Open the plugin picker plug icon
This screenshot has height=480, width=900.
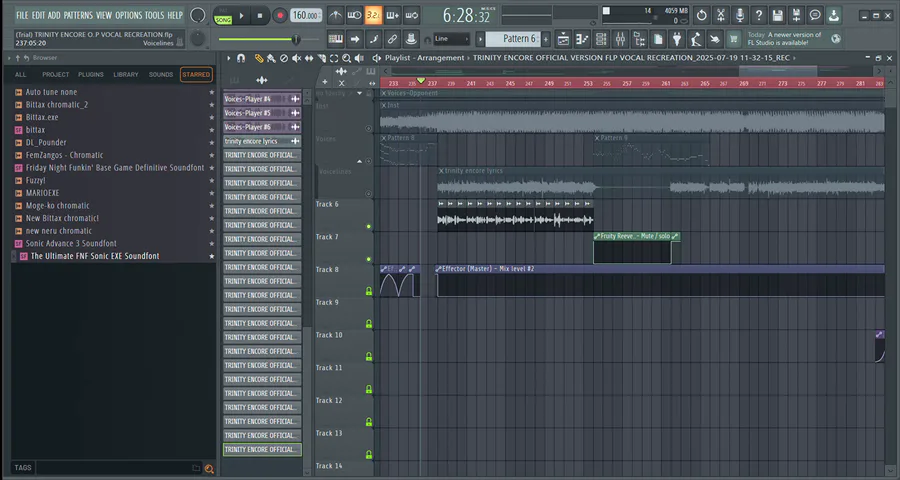click(x=677, y=39)
